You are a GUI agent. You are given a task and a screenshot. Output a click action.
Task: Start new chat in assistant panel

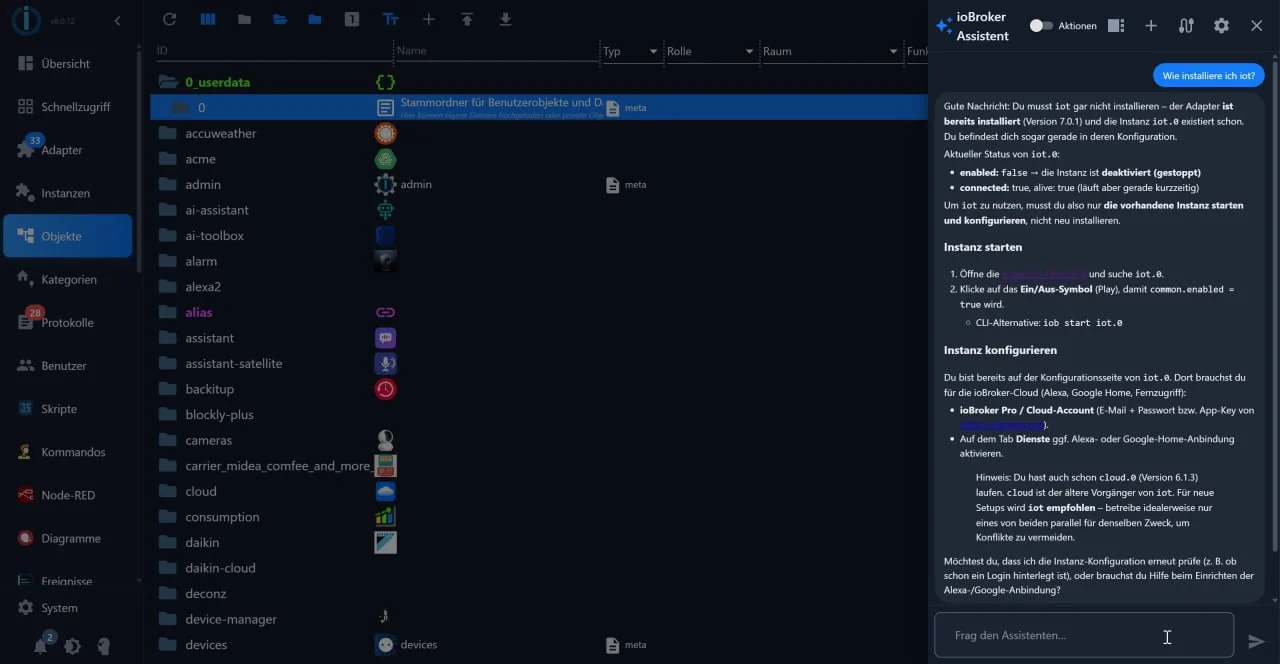1151,25
